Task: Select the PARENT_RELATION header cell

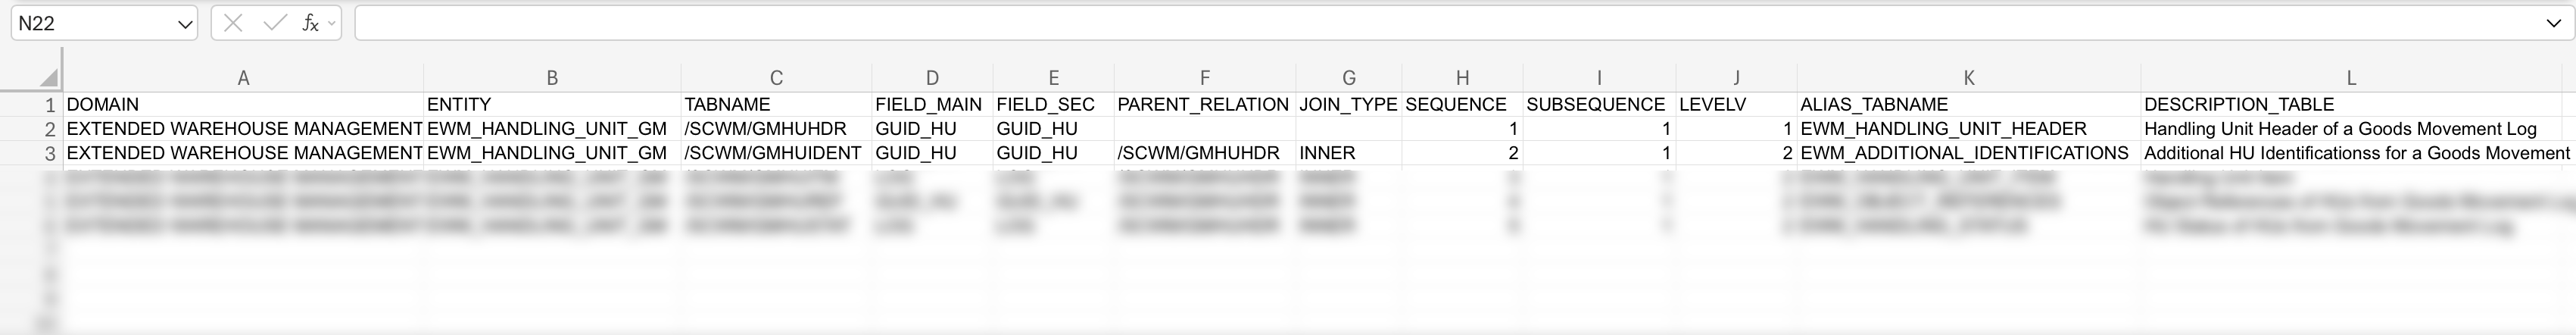Action: [1204, 104]
